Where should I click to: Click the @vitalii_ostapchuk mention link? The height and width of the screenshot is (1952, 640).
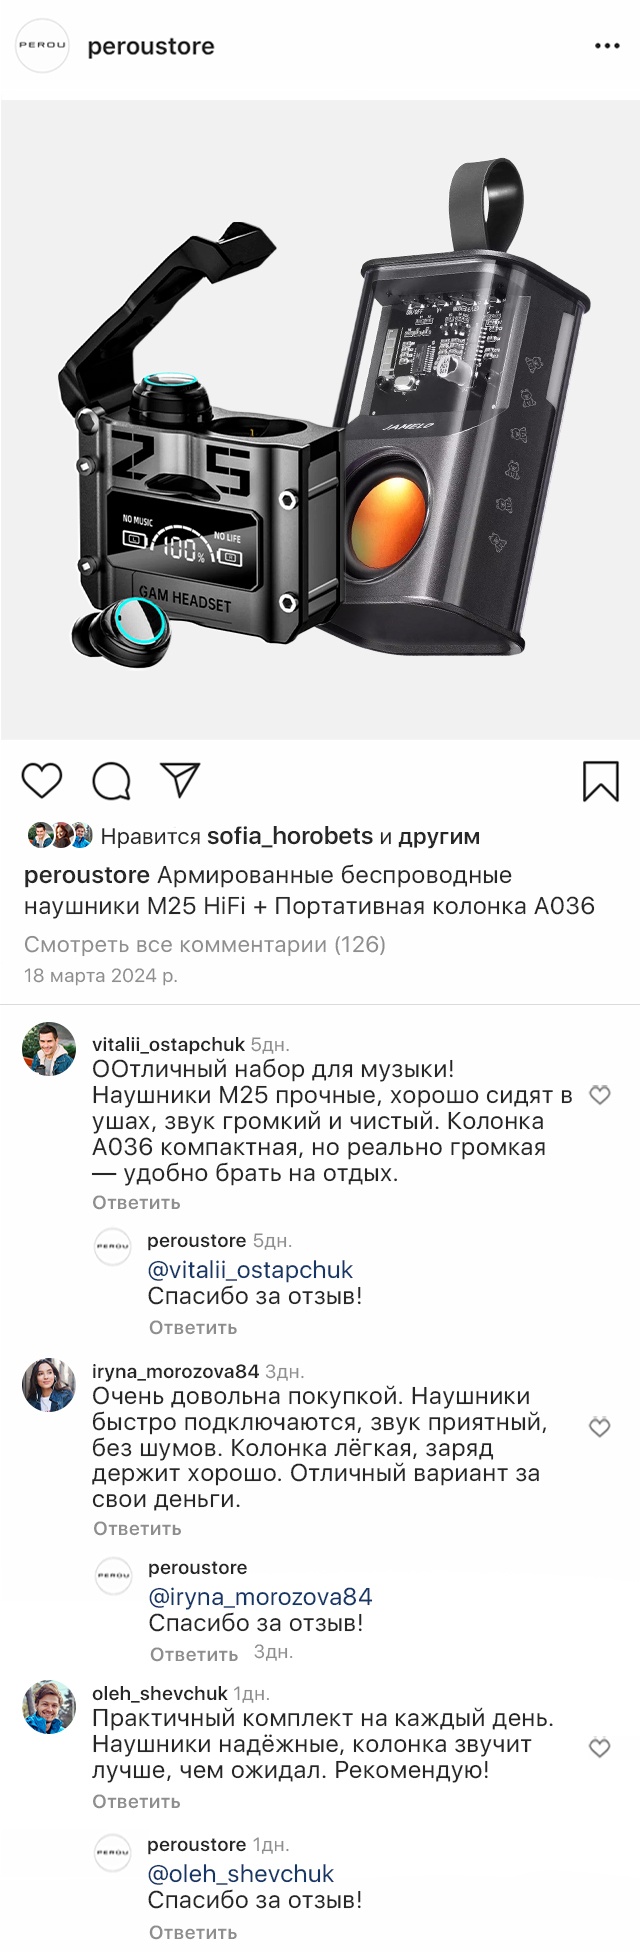point(250,1270)
